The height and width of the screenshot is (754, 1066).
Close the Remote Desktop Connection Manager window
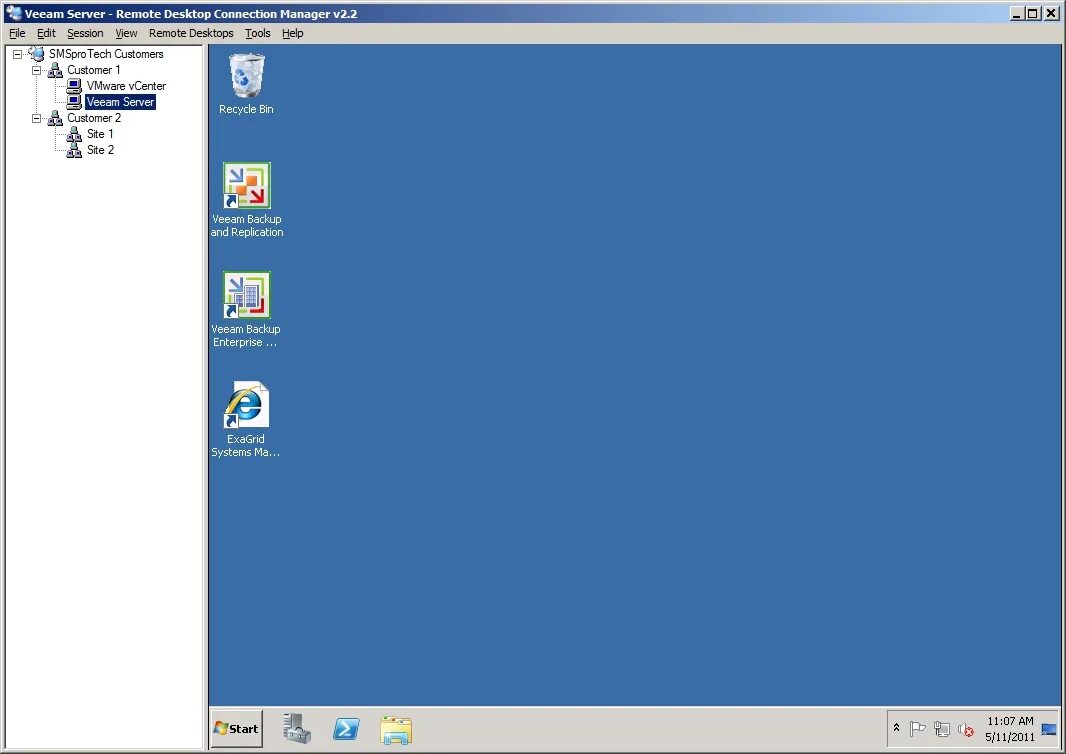coord(1051,14)
